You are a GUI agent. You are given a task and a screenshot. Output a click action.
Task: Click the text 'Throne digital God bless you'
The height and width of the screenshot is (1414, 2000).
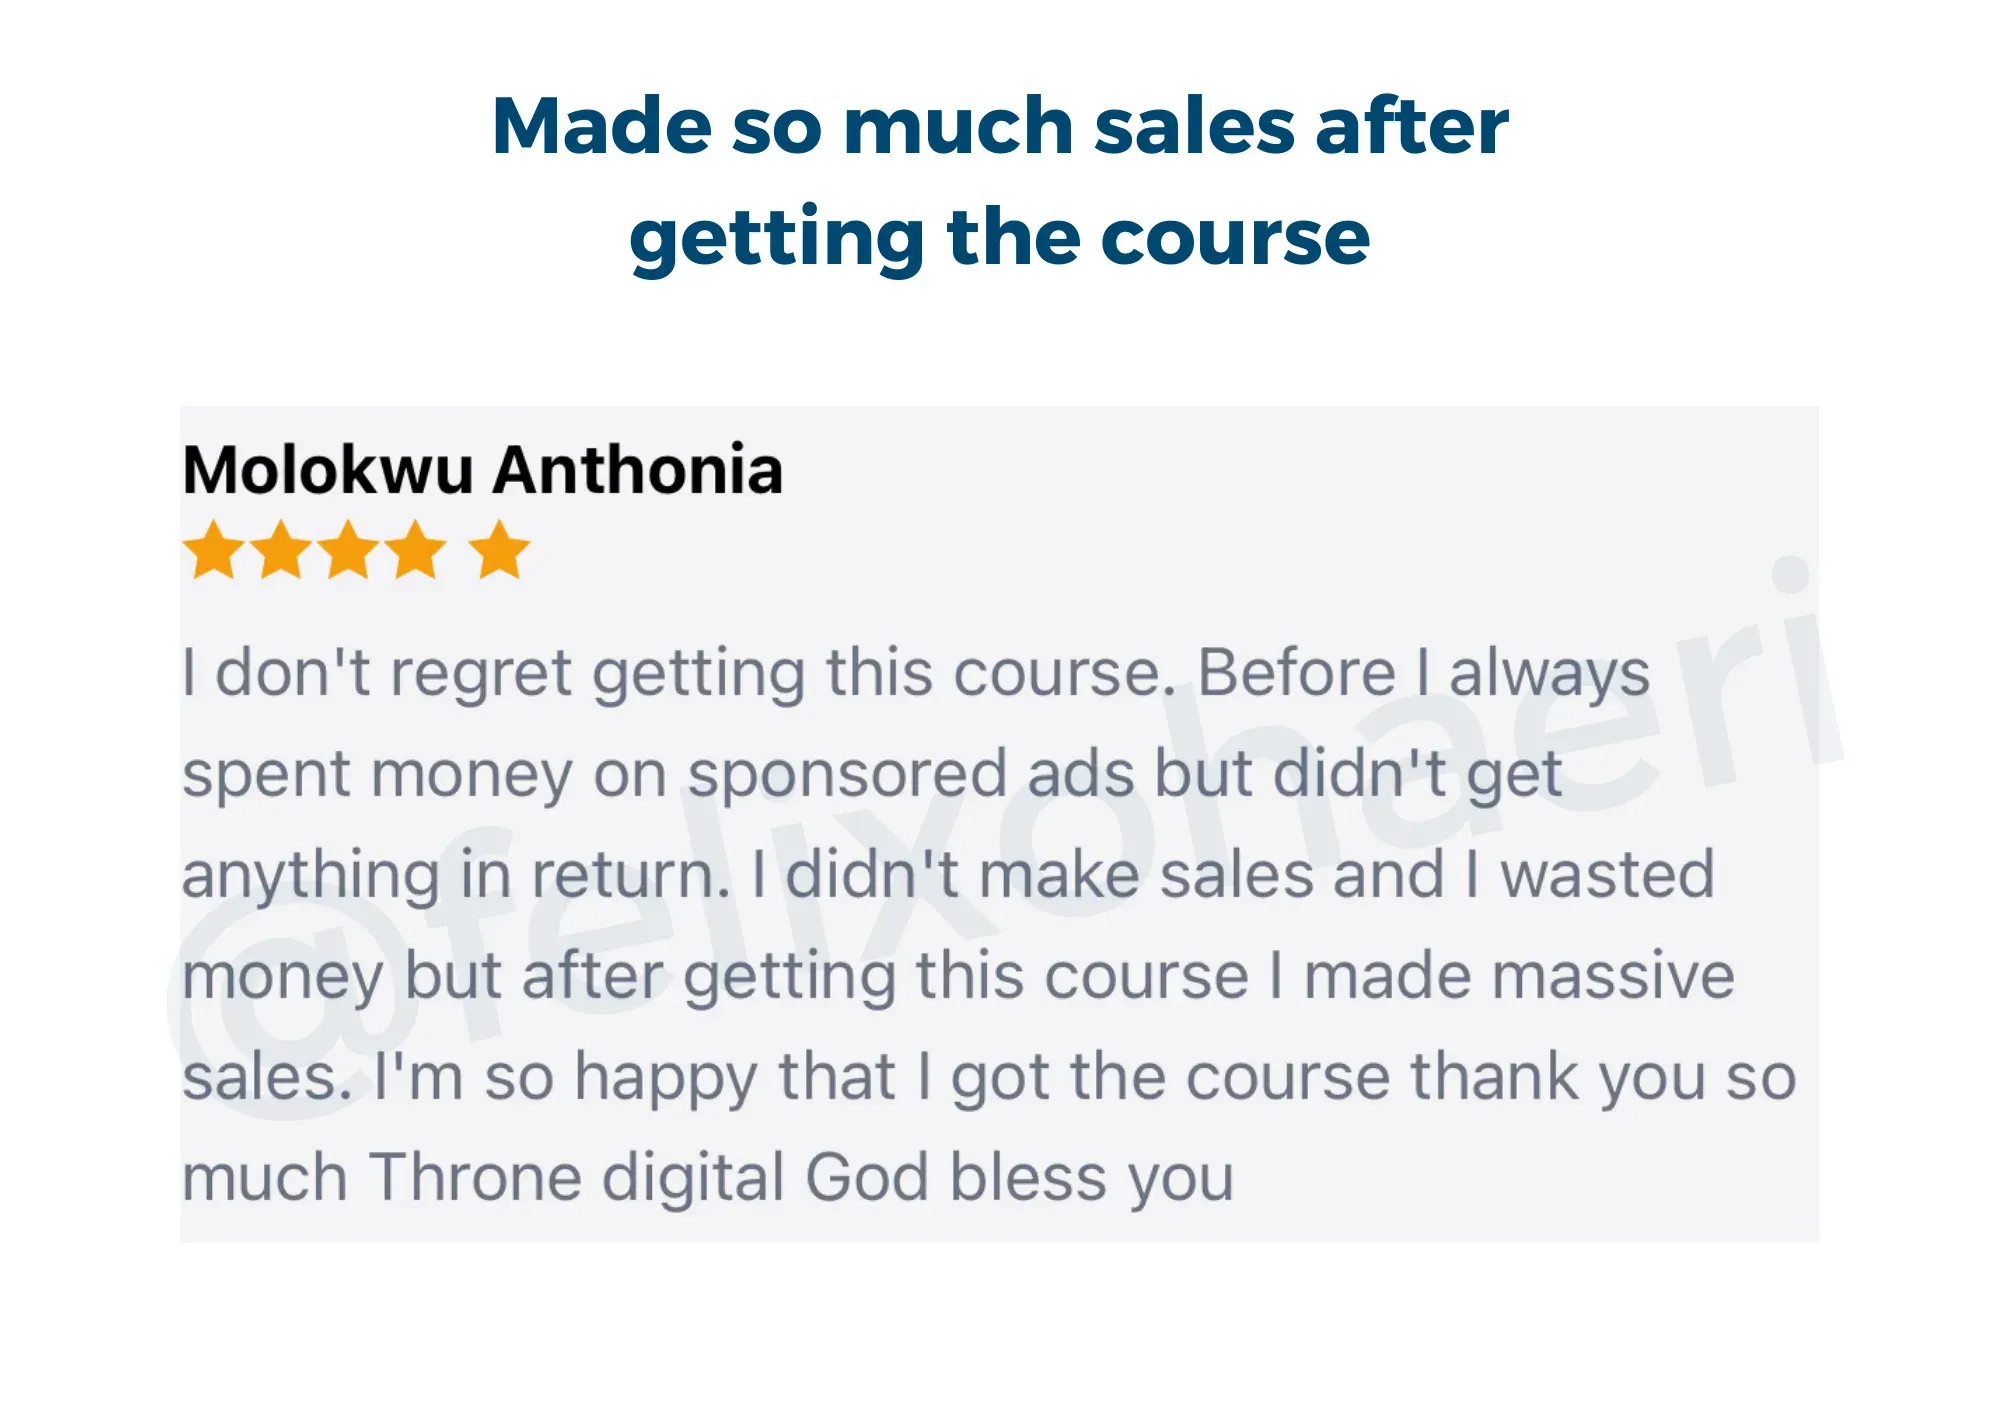(802, 1178)
